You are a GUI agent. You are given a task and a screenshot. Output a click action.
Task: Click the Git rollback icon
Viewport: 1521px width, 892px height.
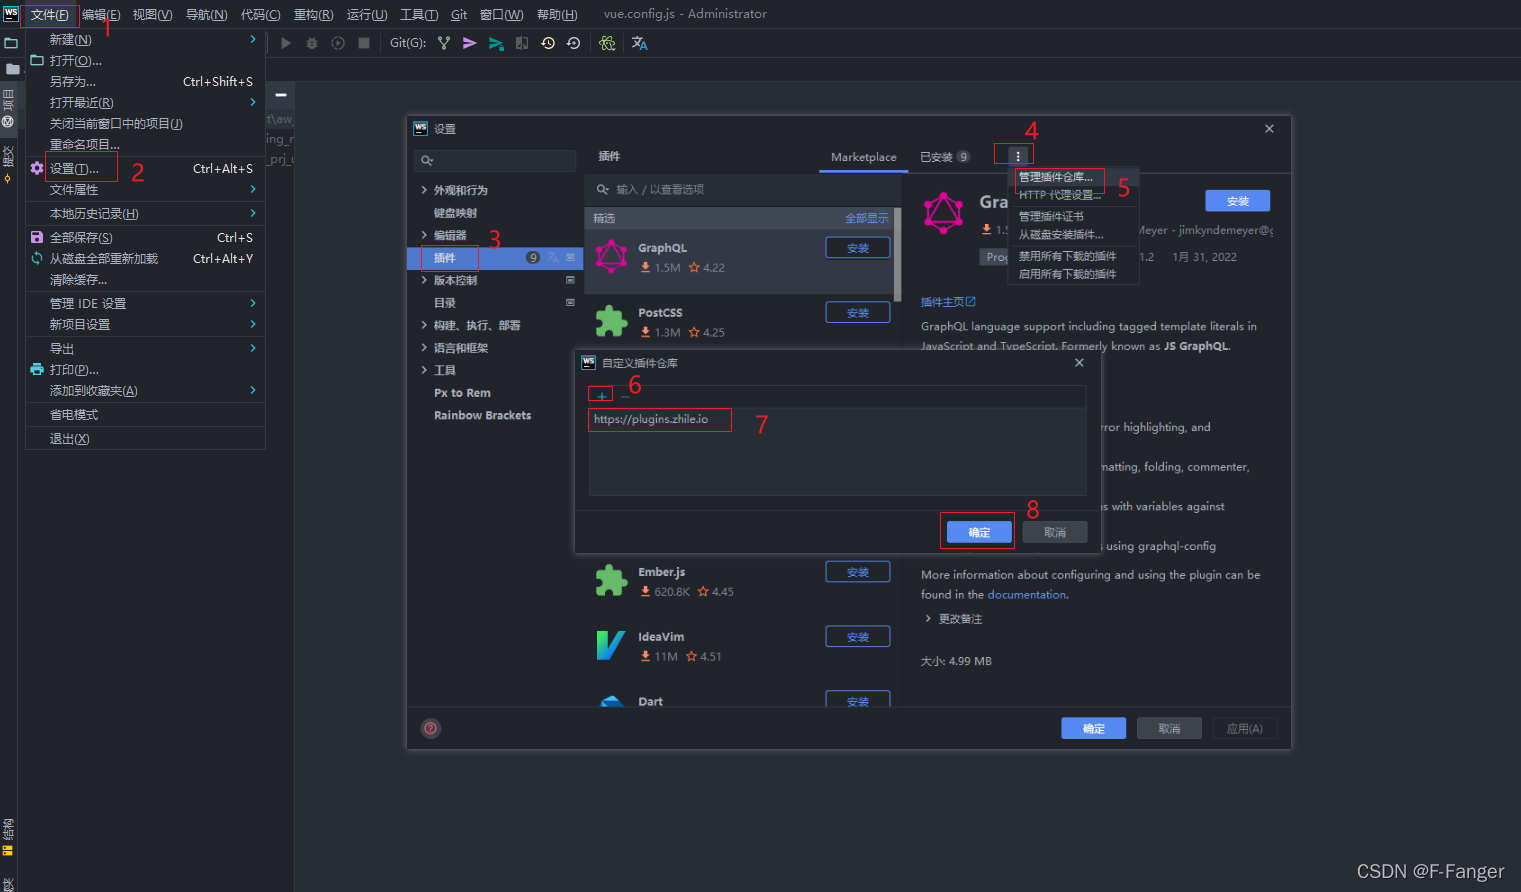click(x=573, y=43)
